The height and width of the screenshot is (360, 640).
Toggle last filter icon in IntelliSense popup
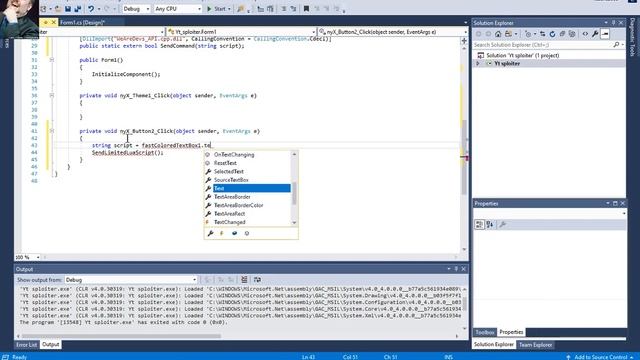coord(247,233)
